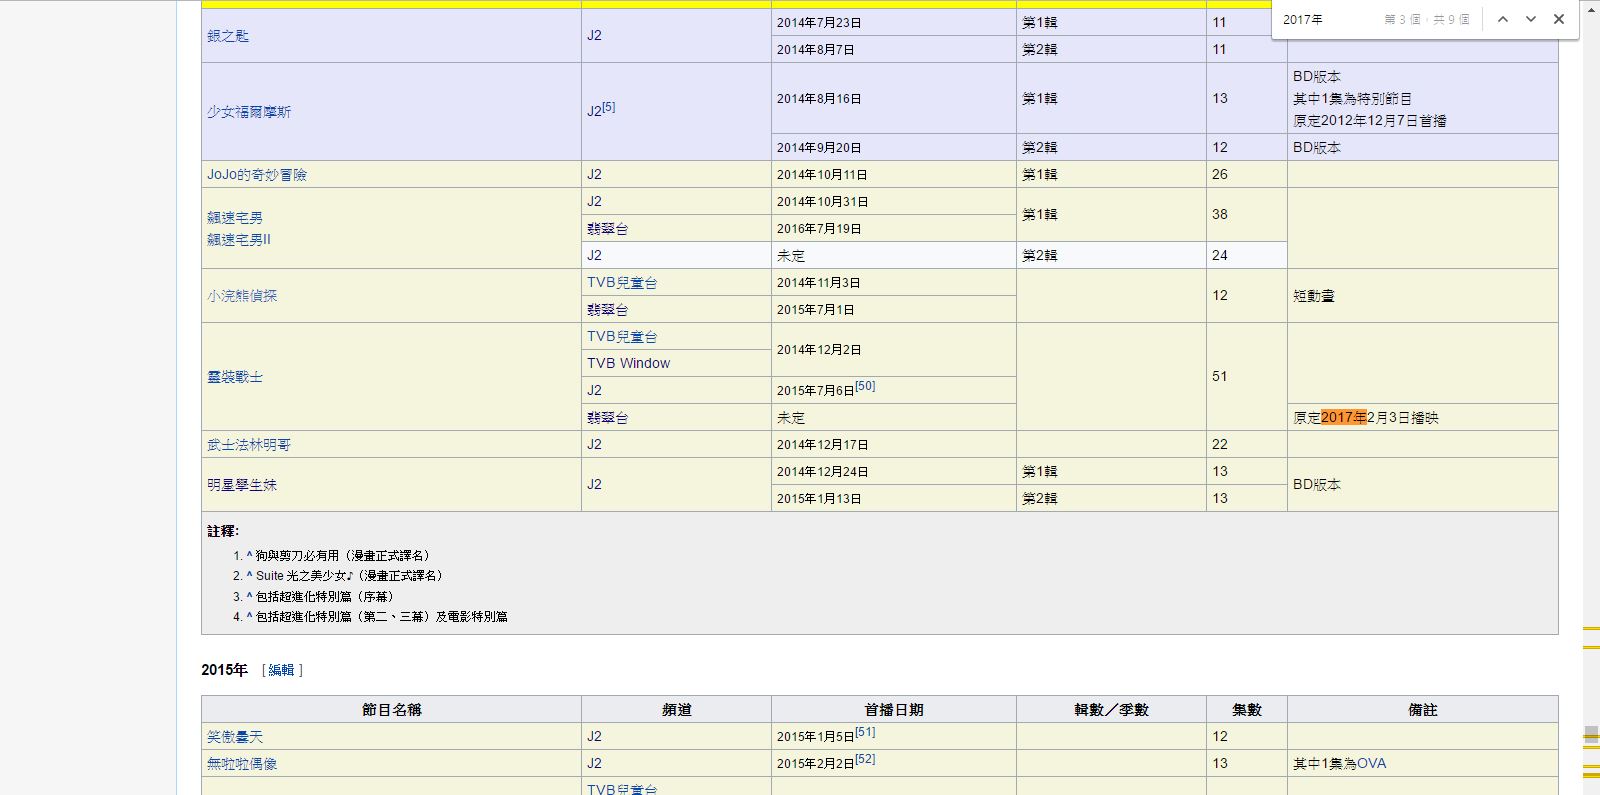Open the TVB Window channel link
Viewport: 1600px width, 795px height.
pyautogui.click(x=628, y=363)
